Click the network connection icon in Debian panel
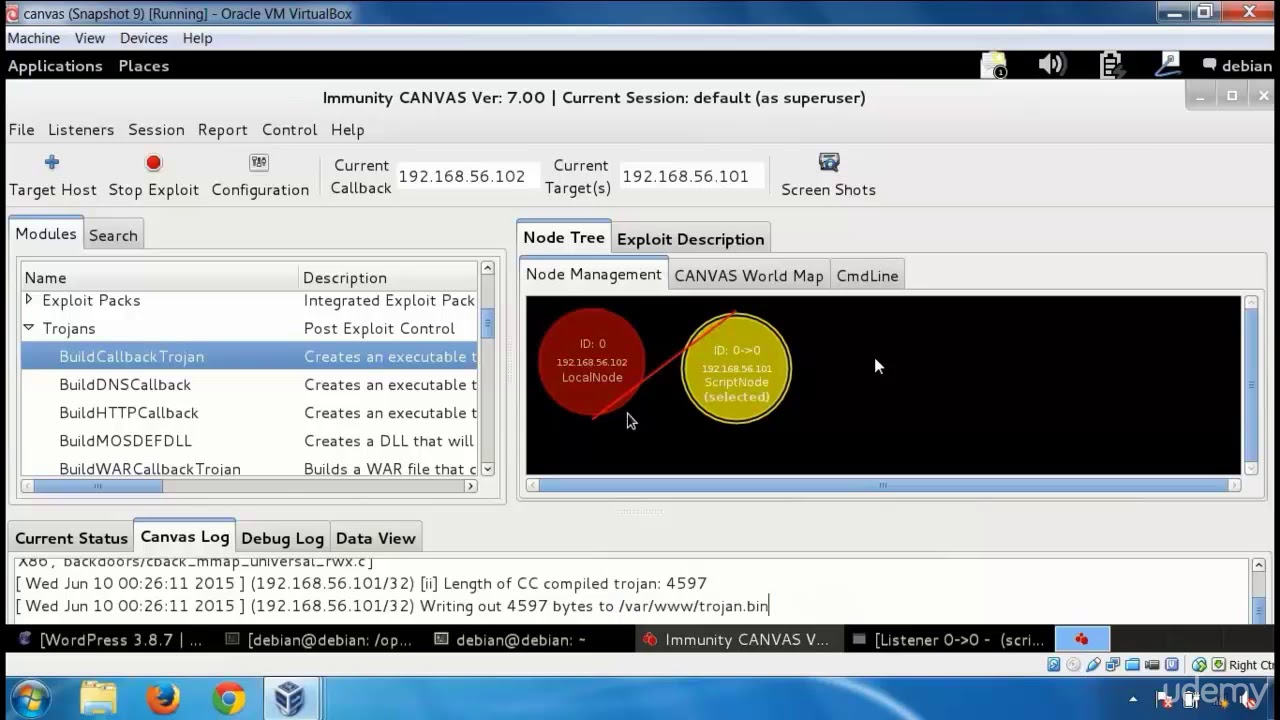This screenshot has width=1280, height=720. (1167, 66)
